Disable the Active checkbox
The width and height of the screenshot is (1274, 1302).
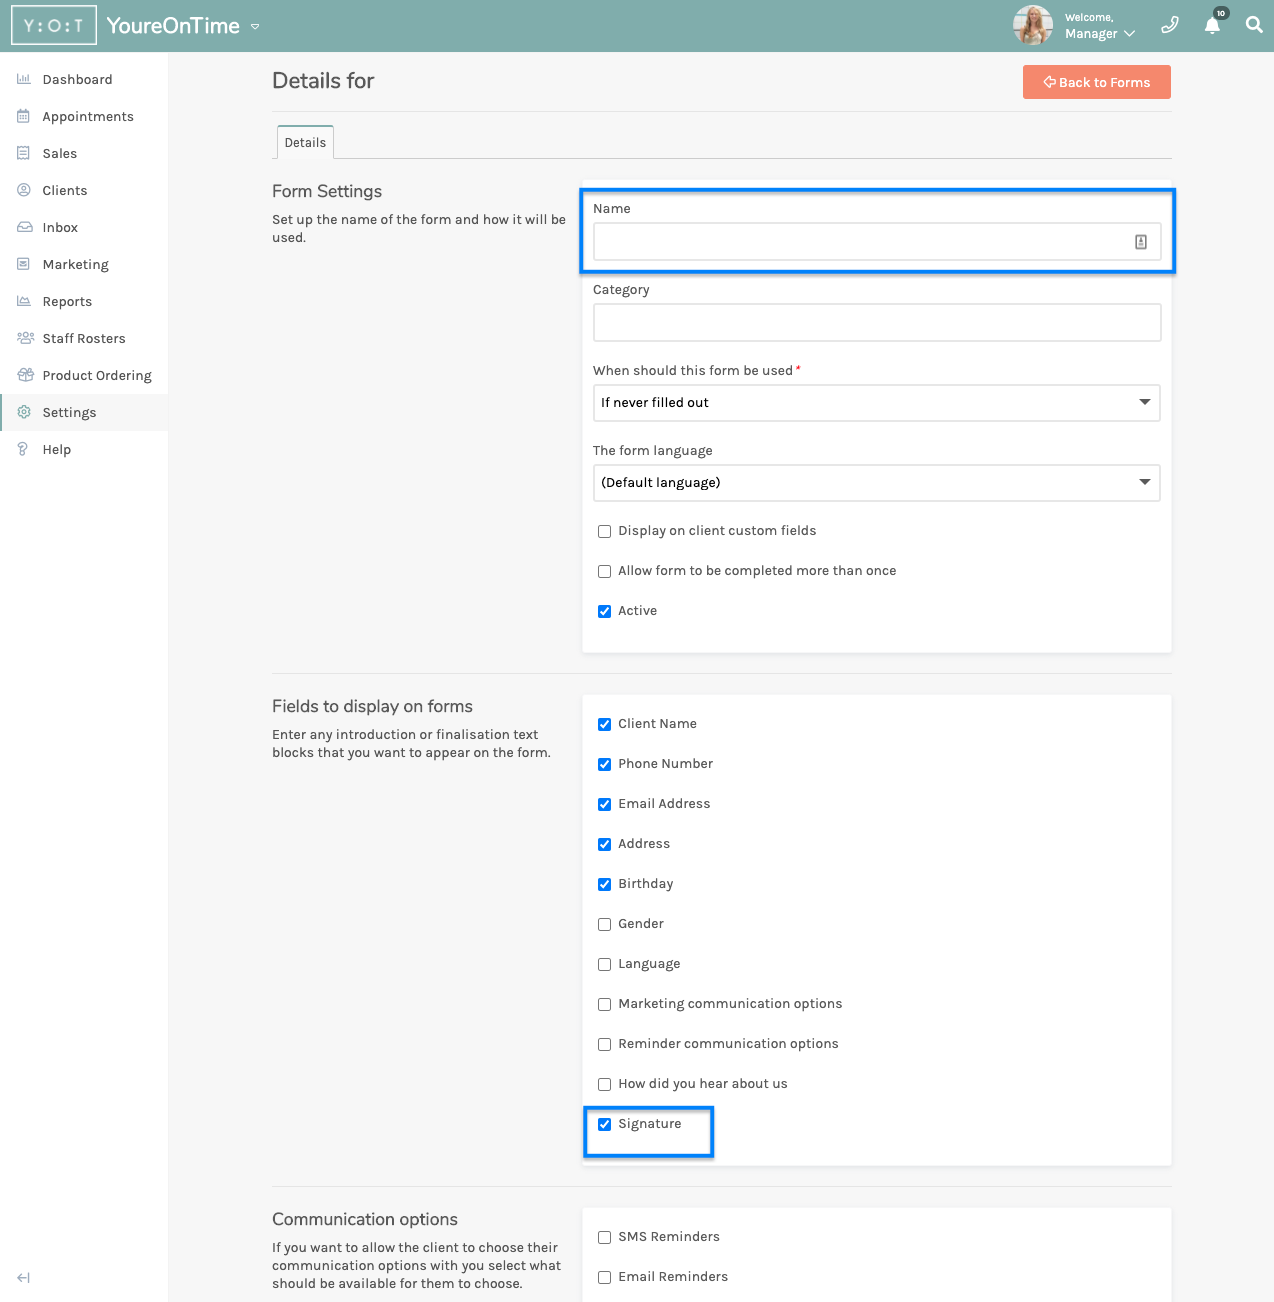(x=604, y=611)
